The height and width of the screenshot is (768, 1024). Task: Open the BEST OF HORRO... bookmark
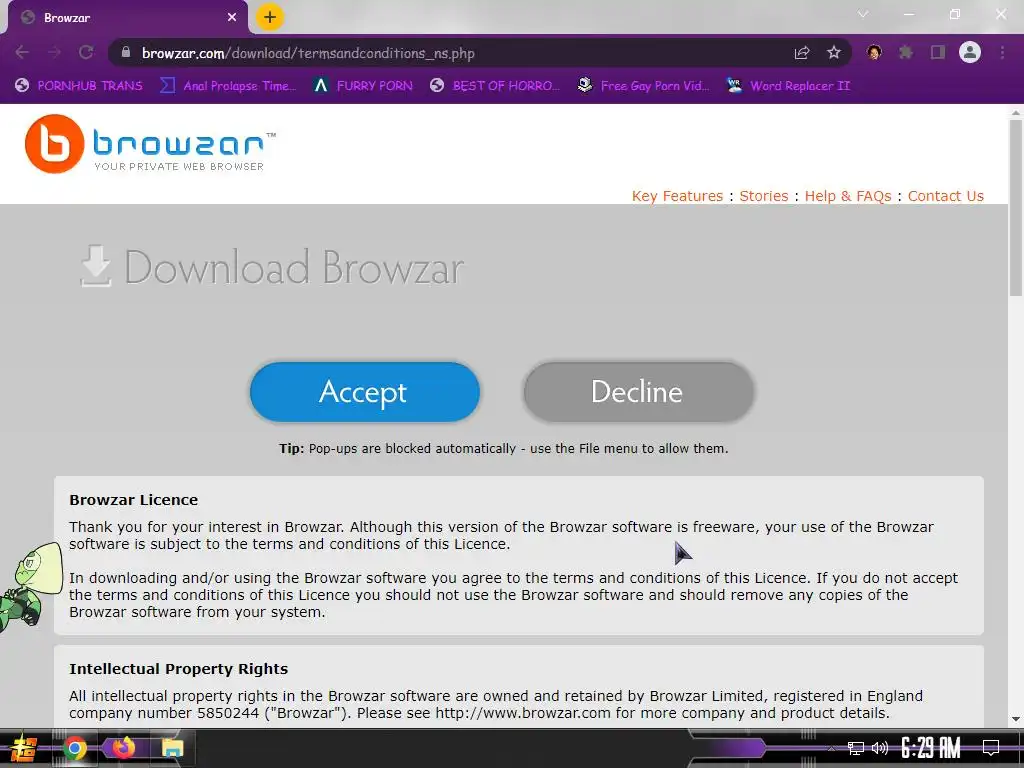[494, 86]
